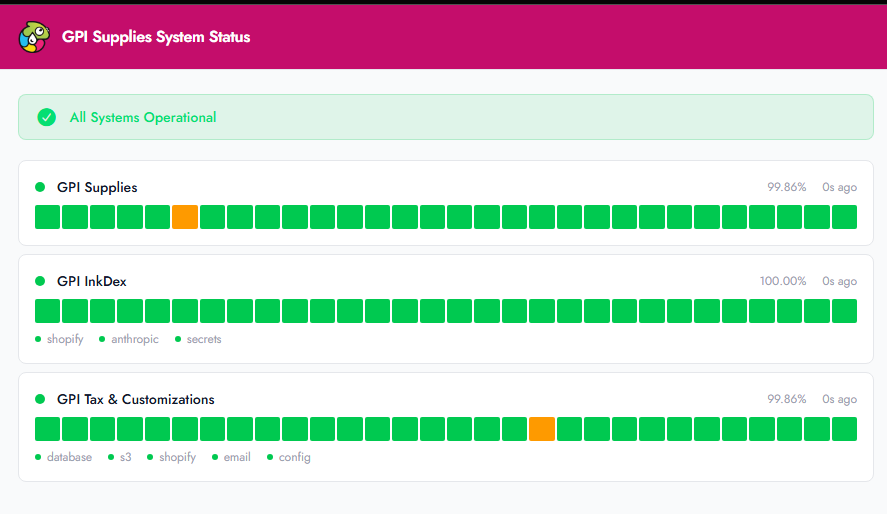Select the first green bar in GPI Supplies timeline
This screenshot has height=514, width=887.
coord(48,217)
